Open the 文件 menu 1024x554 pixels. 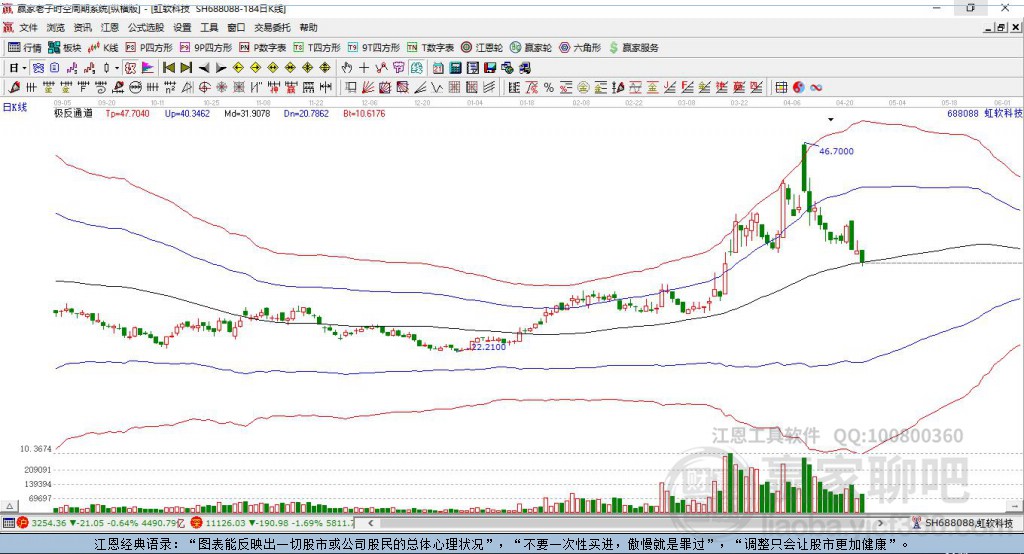28,27
